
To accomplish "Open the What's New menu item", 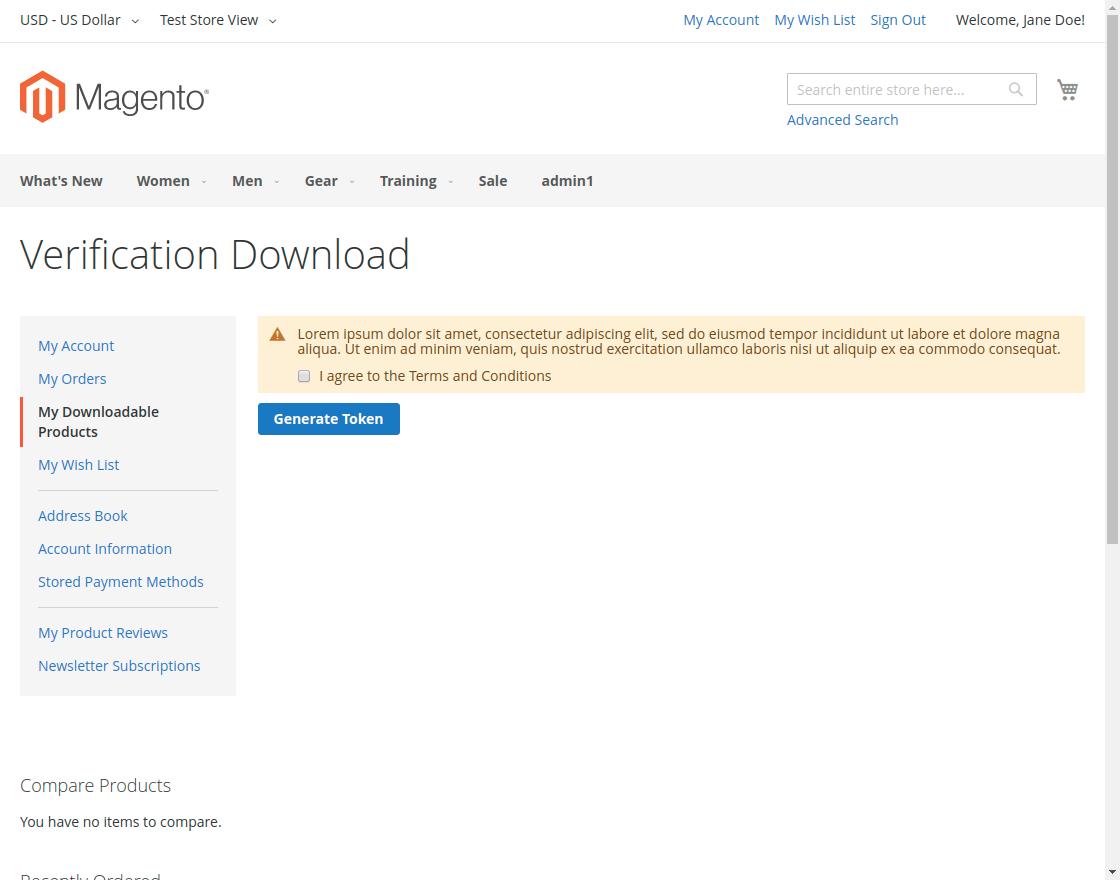I will coord(61,181).
